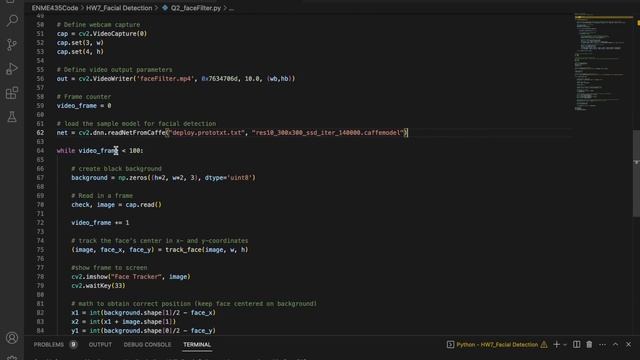Click comment 'create black background'
Screen dimensions: 640x360
coord(116,169)
